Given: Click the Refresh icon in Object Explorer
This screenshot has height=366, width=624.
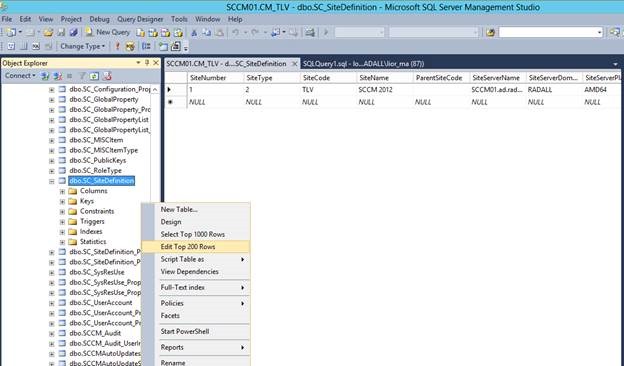Looking at the screenshot, I should [94, 76].
